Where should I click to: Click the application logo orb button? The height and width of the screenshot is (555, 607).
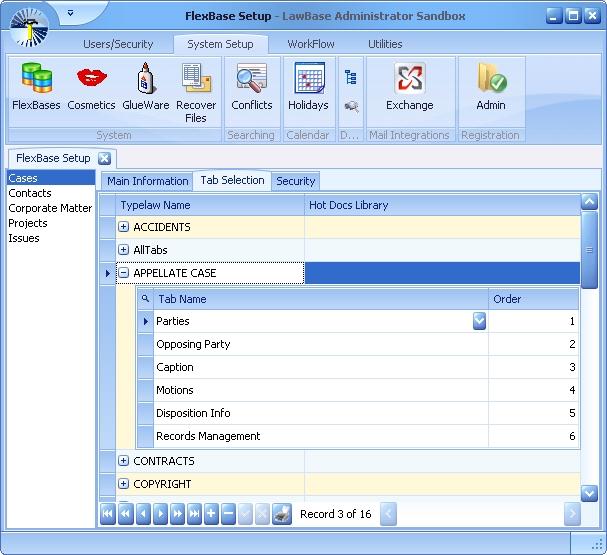[29, 28]
